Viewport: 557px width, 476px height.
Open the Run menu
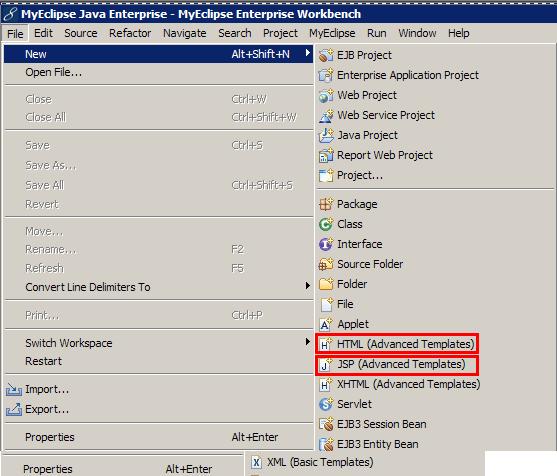[377, 33]
